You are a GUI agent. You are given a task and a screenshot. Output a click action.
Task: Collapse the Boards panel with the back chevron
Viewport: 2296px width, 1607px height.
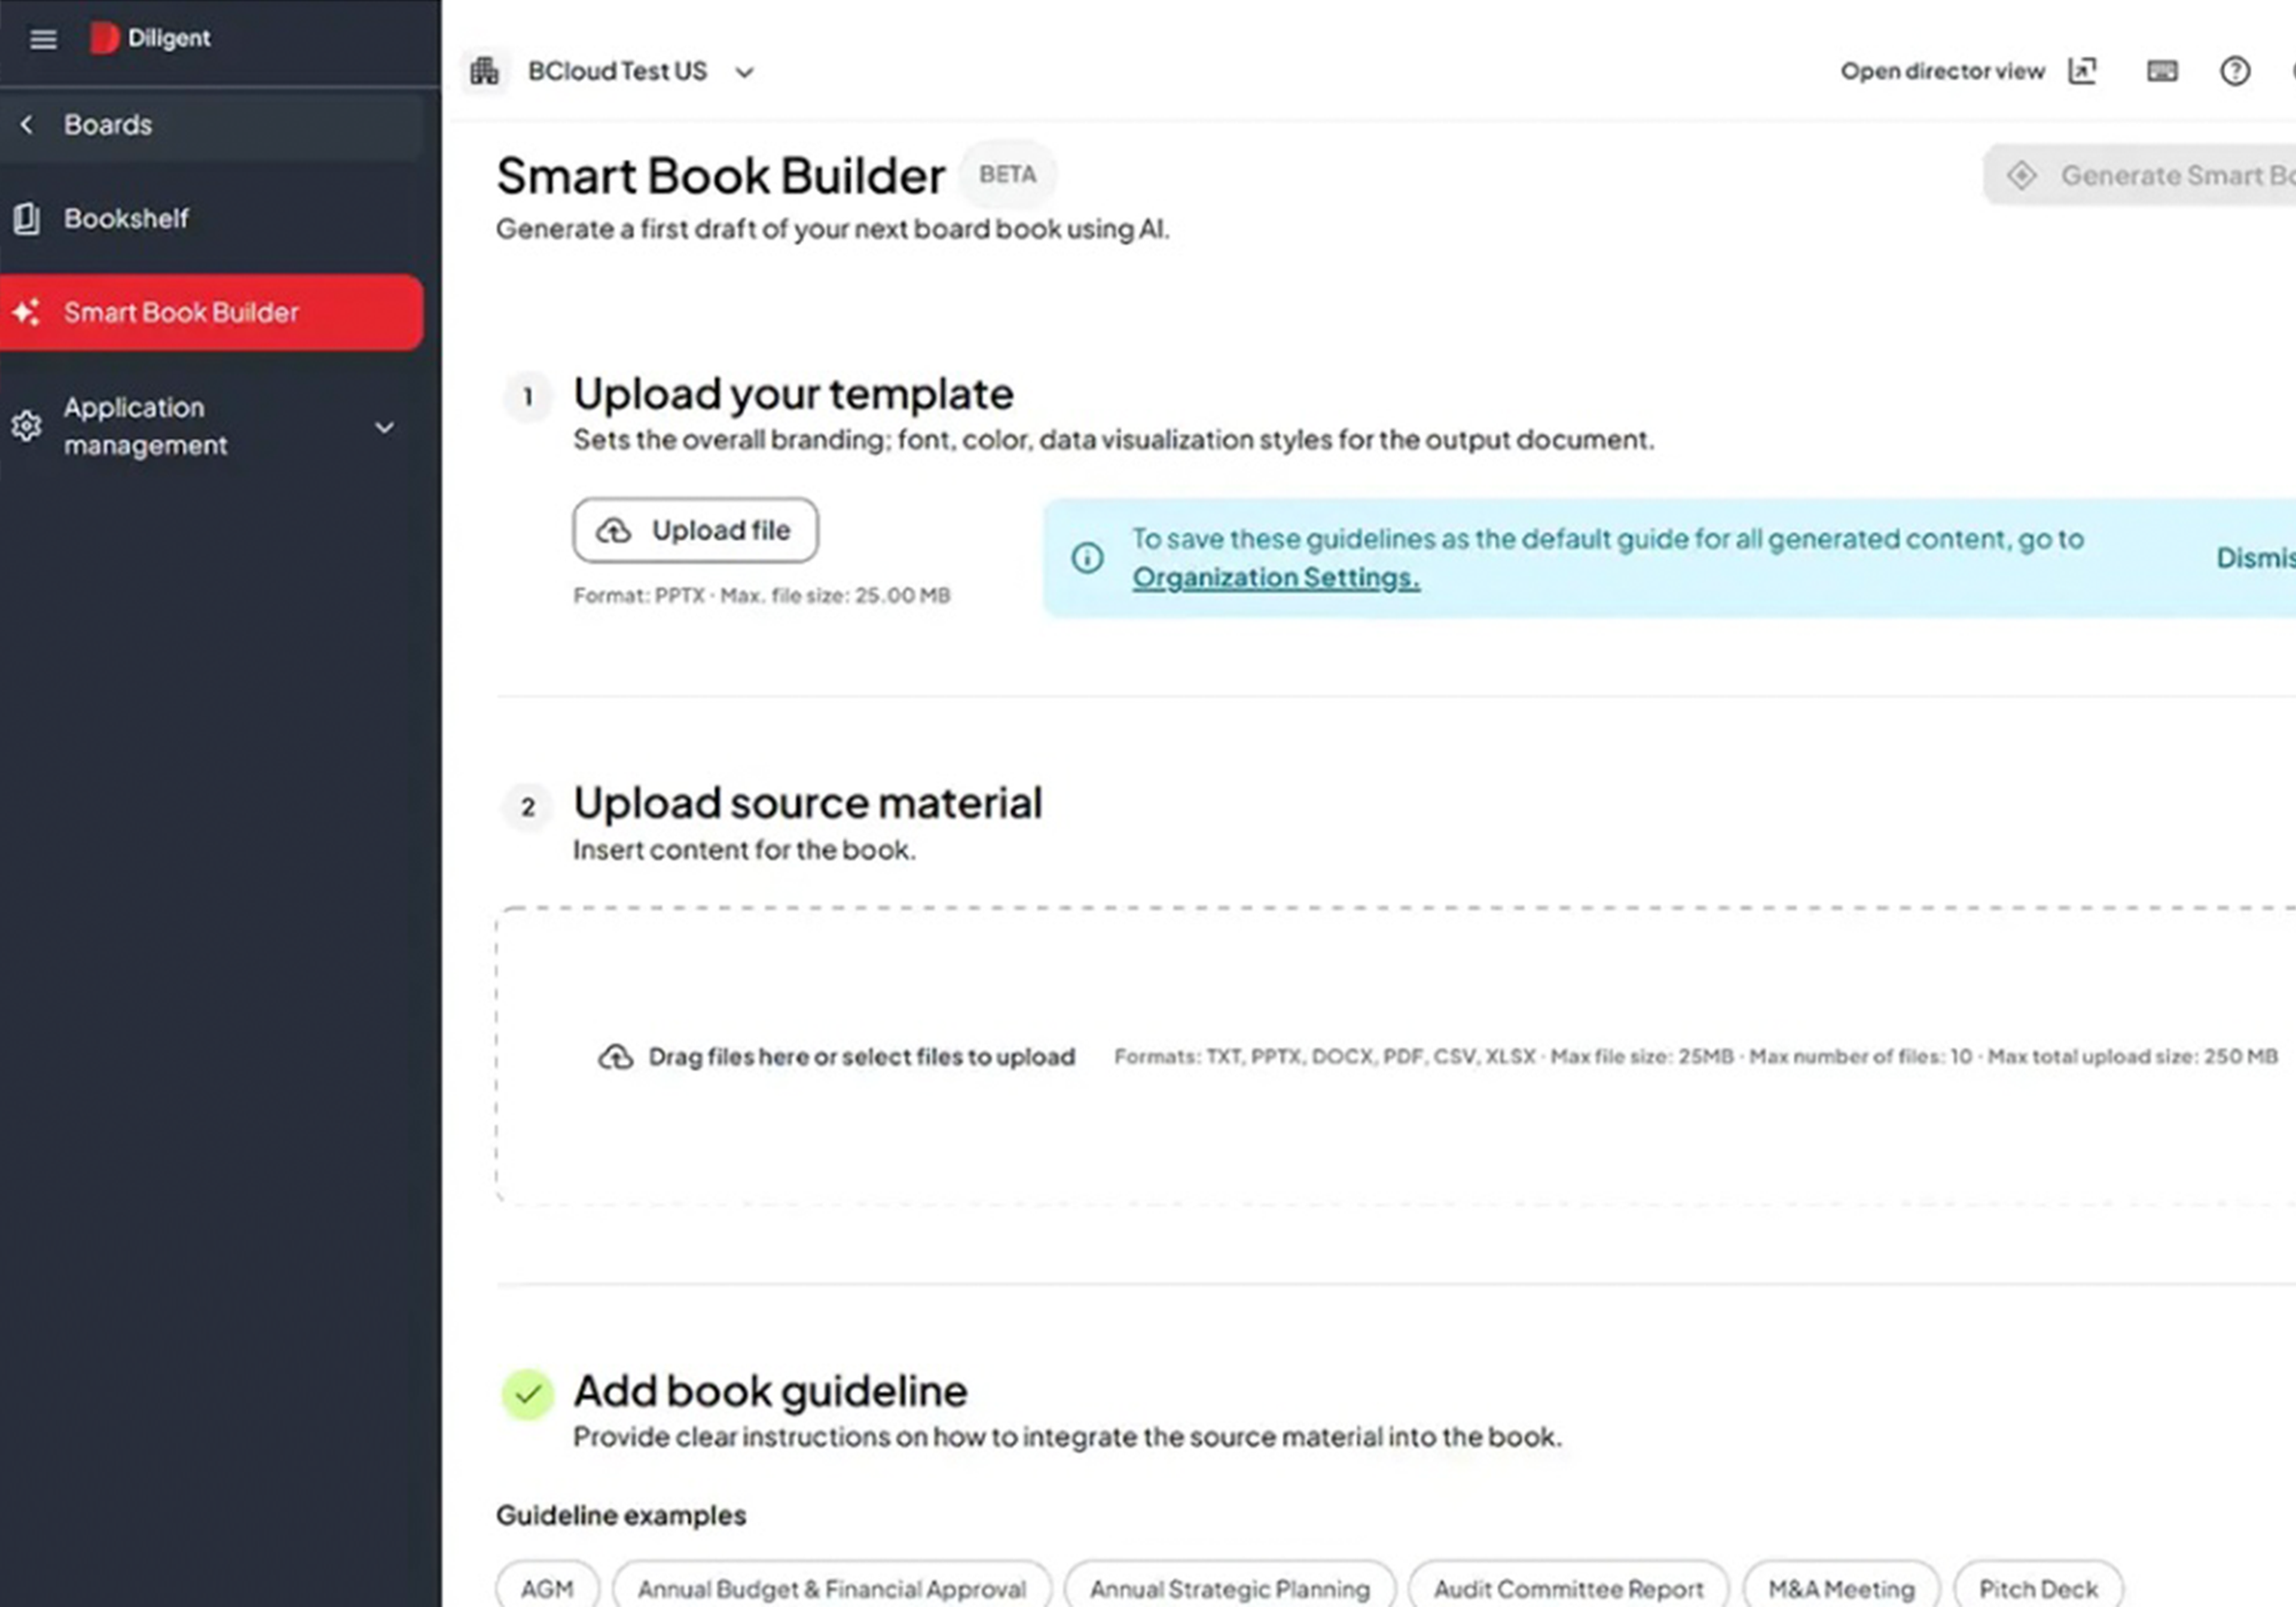click(x=26, y=124)
